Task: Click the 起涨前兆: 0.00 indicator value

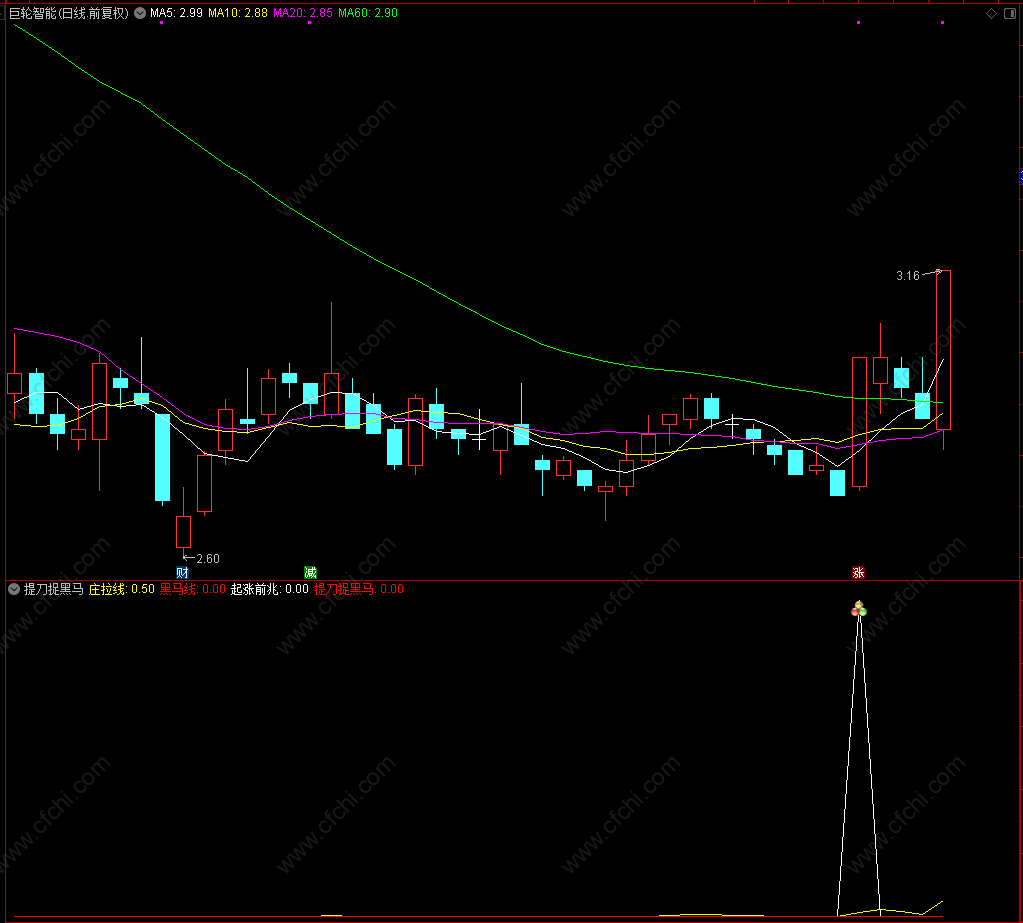Action: 269,589
